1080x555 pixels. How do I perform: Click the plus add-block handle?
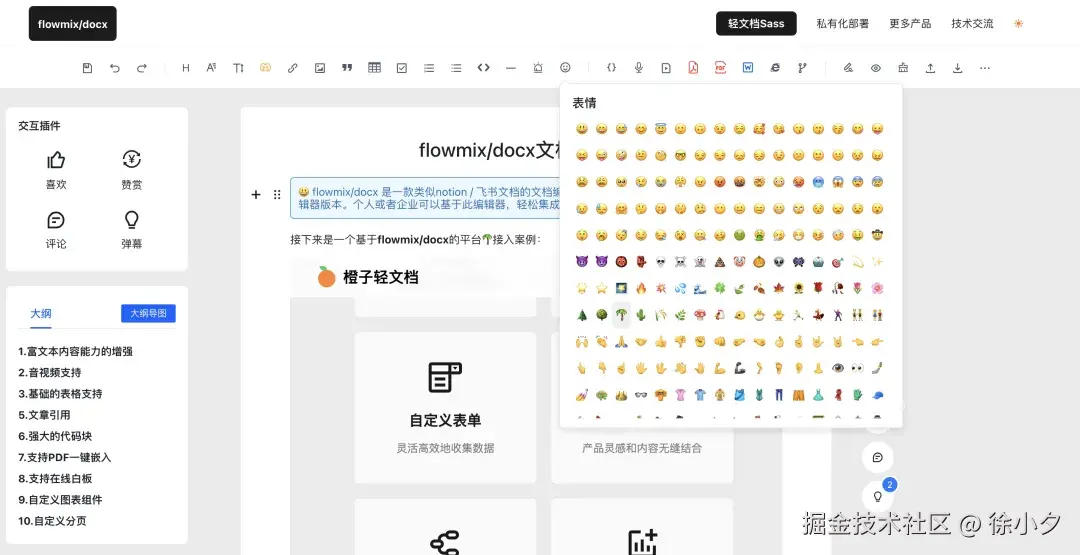click(x=256, y=195)
